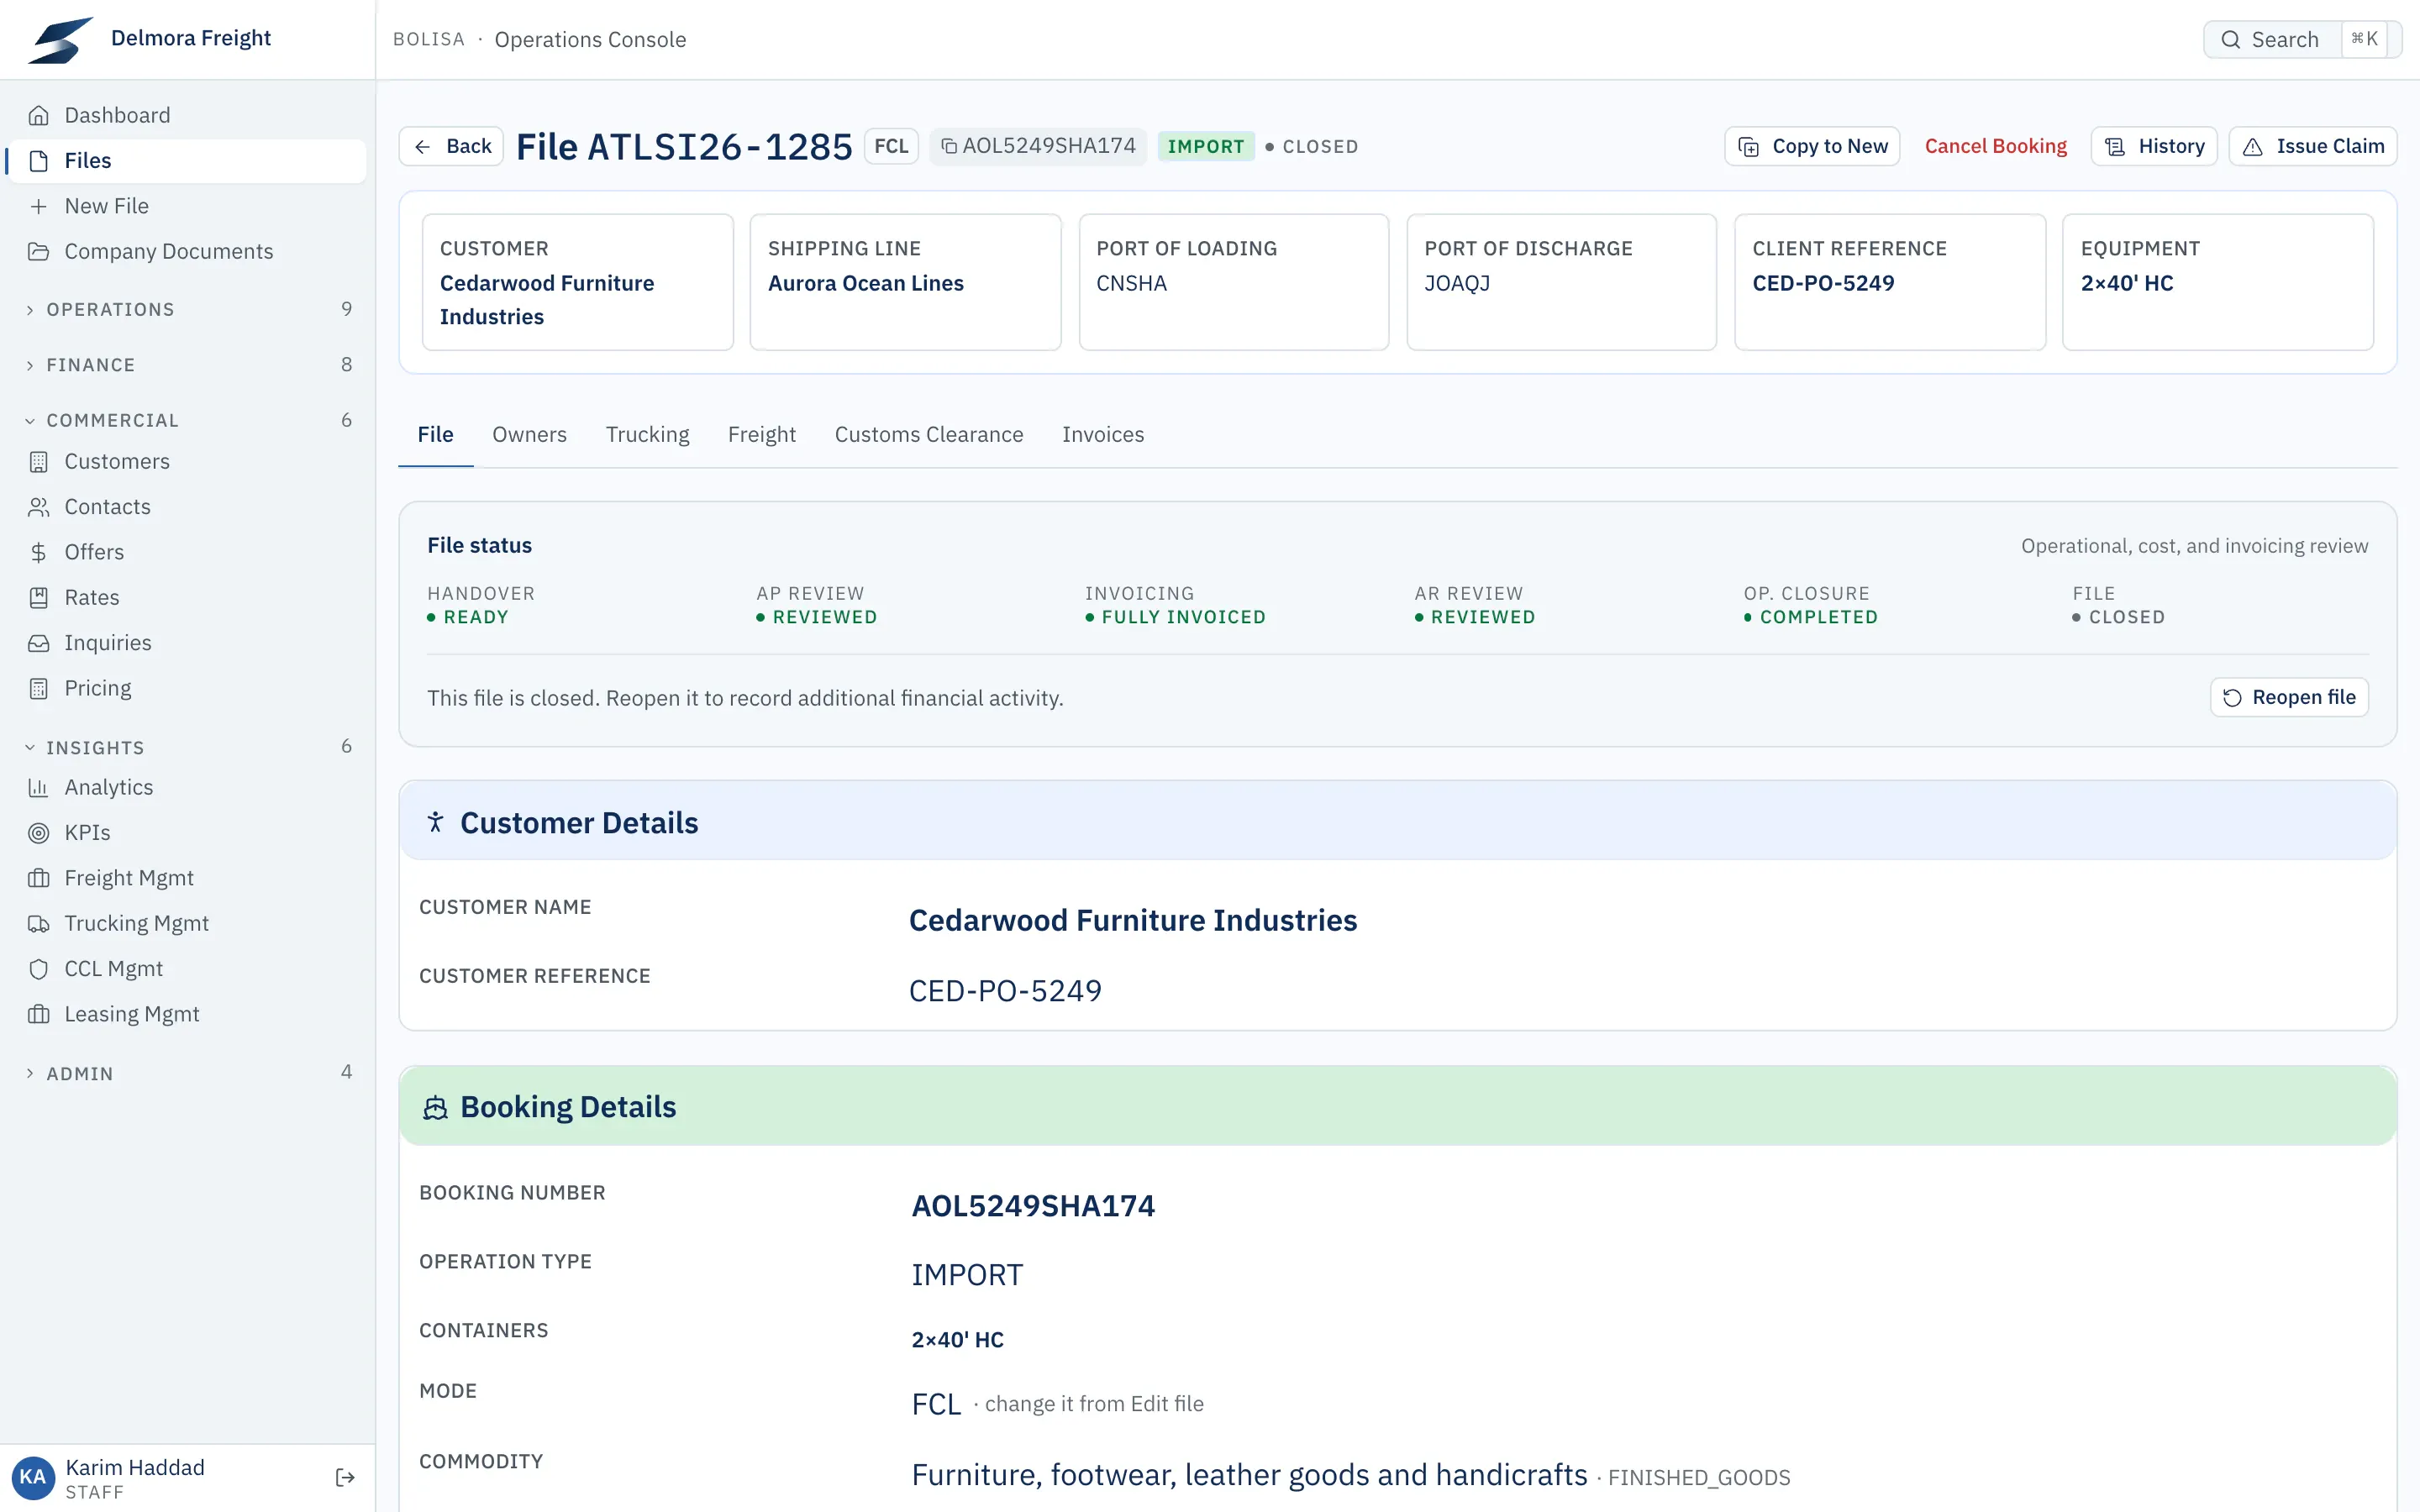This screenshot has height=1512, width=2420.
Task: Click the search magnifier icon
Action: [x=2230, y=40]
